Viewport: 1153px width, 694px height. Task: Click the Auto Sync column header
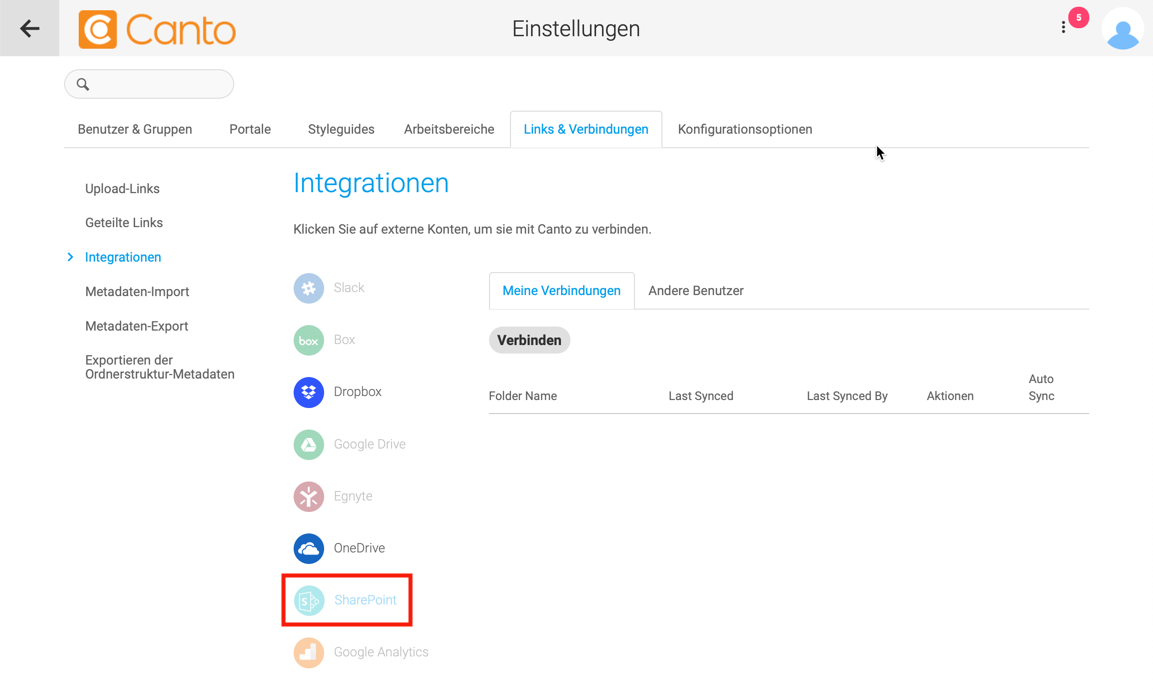click(x=1041, y=387)
